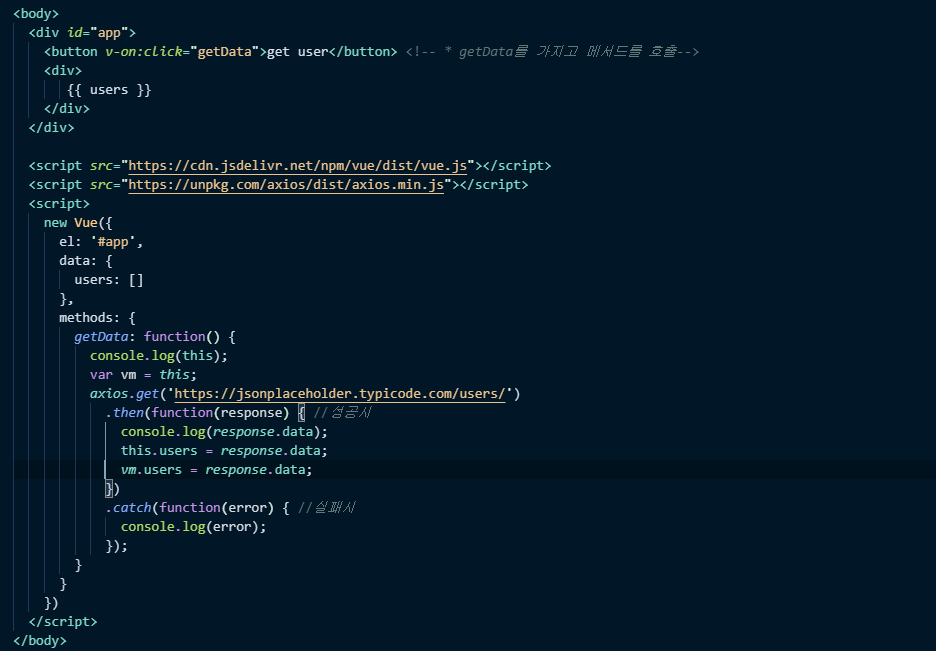Click the empty opening <script> tag line
Image resolution: width=936 pixels, height=651 pixels.
(x=59, y=204)
